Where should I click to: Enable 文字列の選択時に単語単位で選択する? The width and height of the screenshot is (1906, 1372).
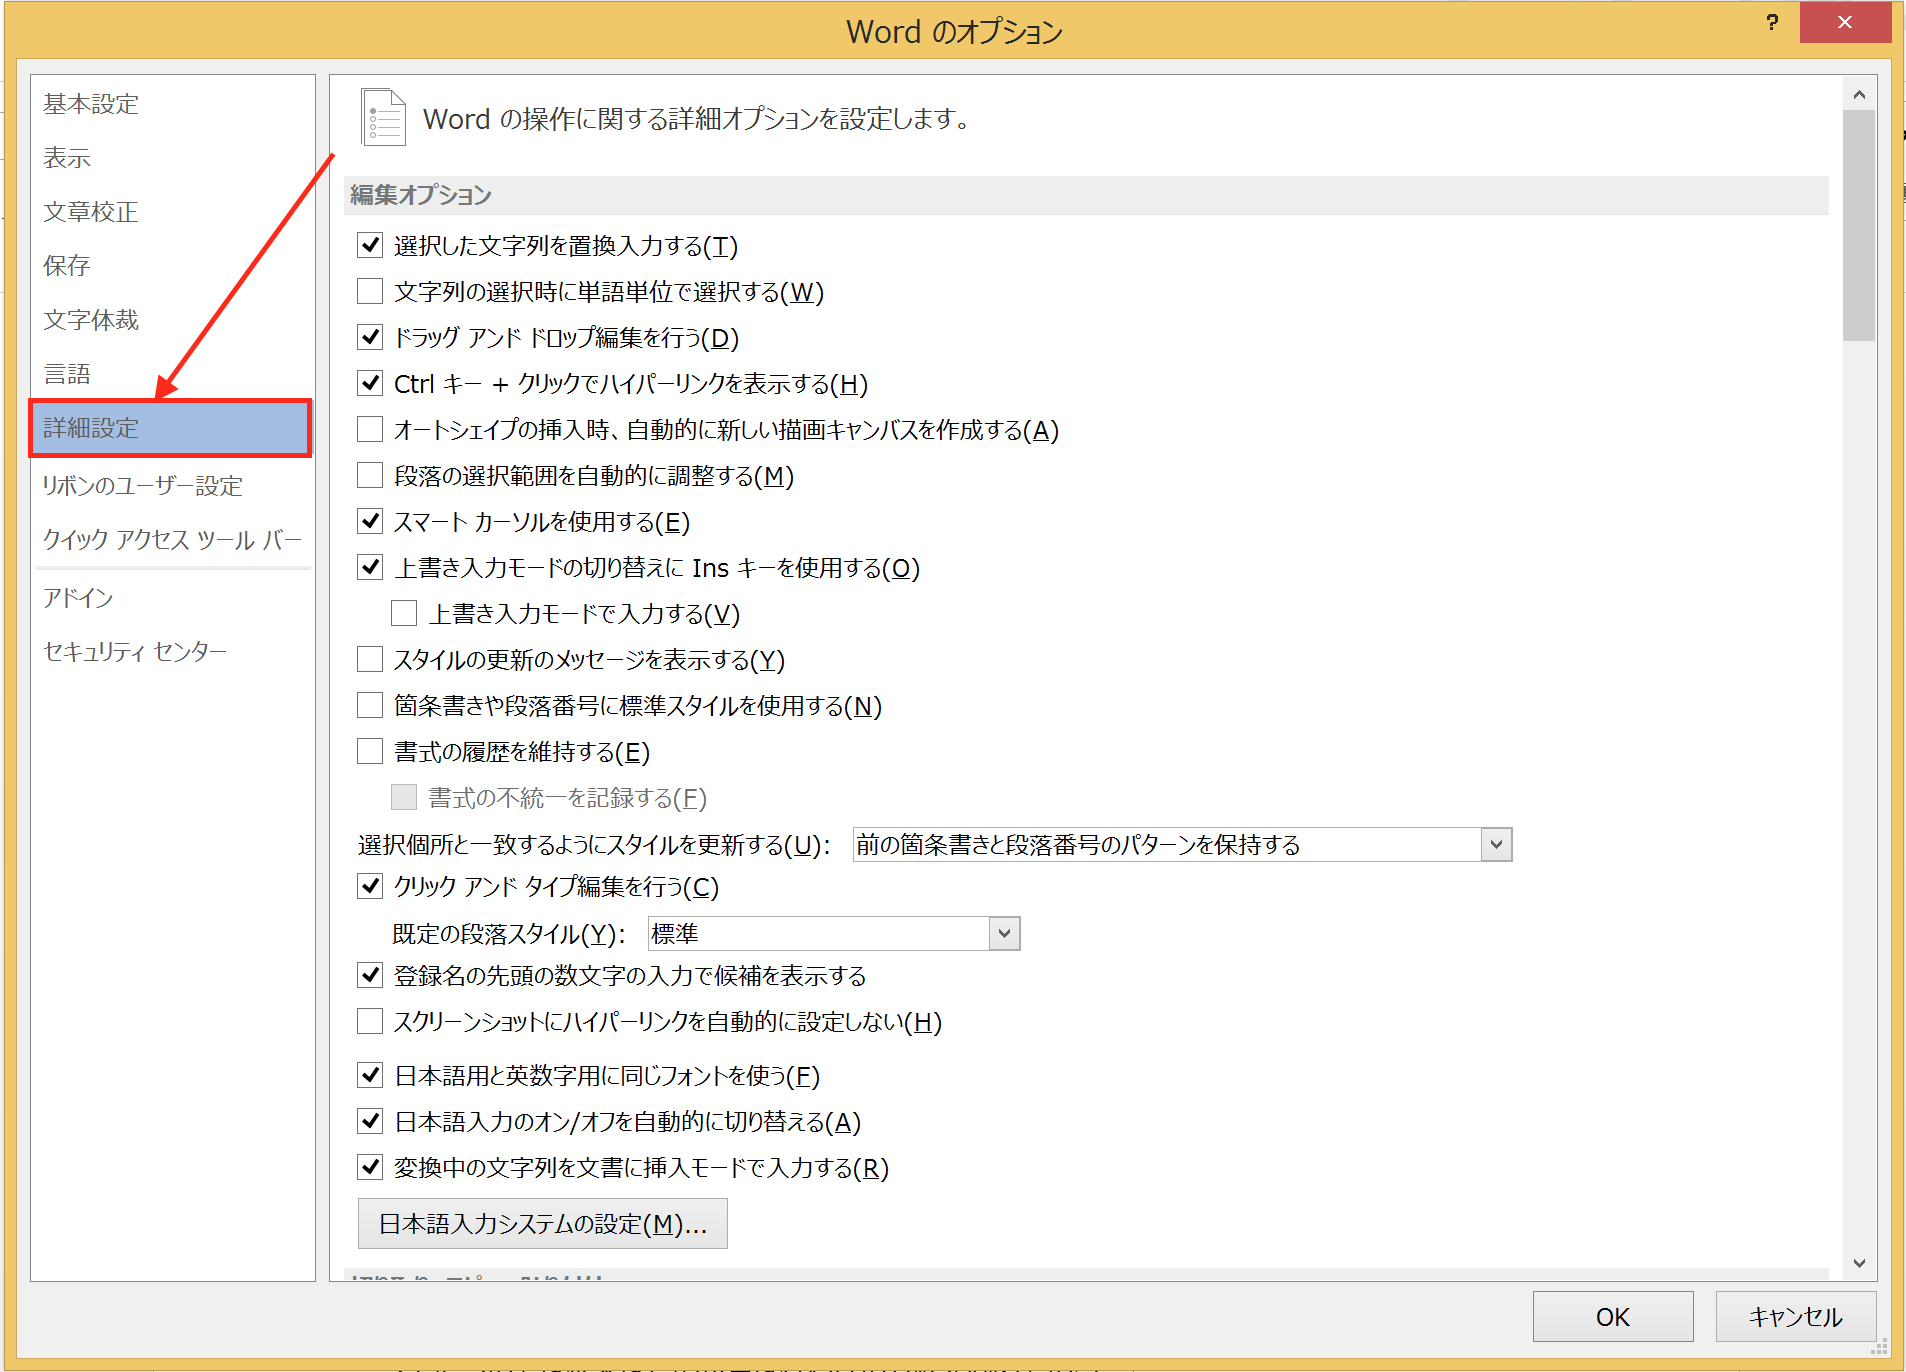coord(370,291)
